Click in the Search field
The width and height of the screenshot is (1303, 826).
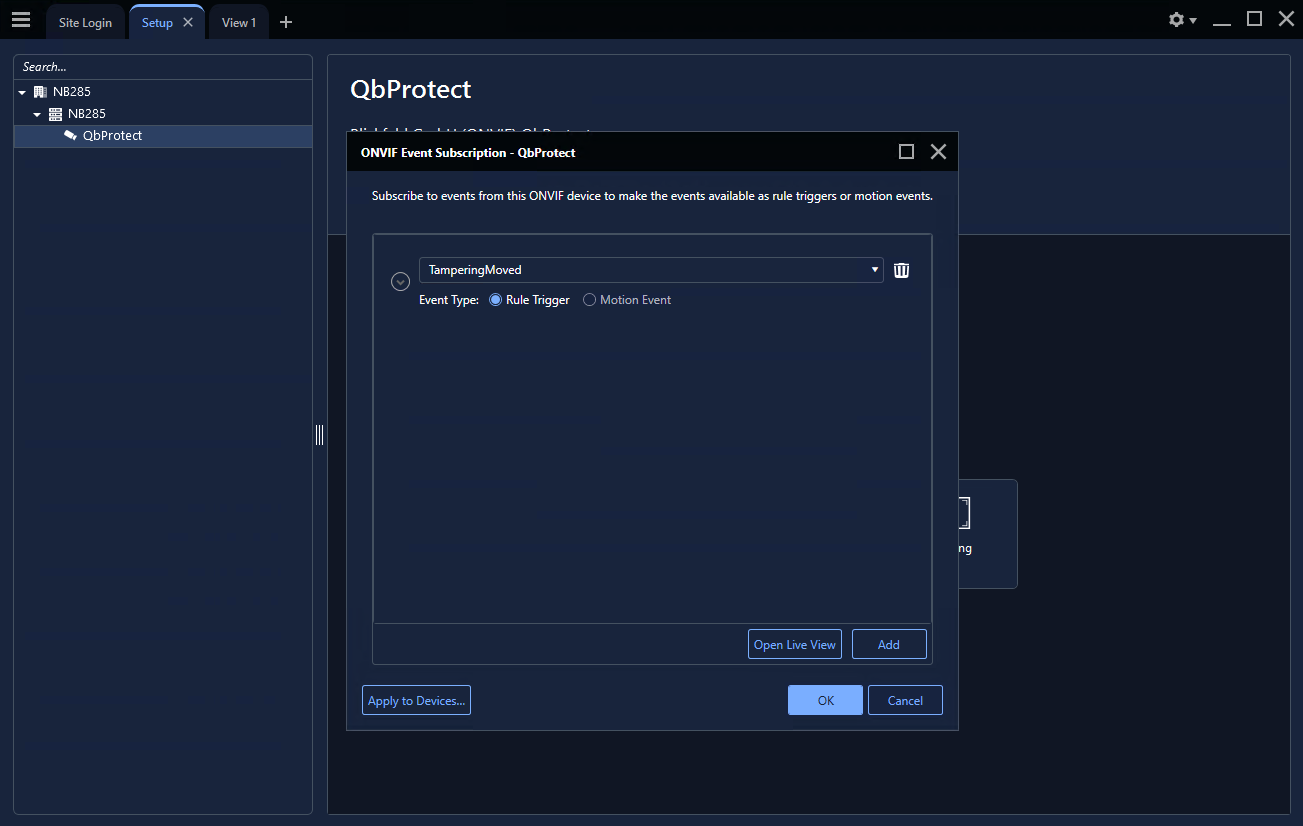click(160, 67)
